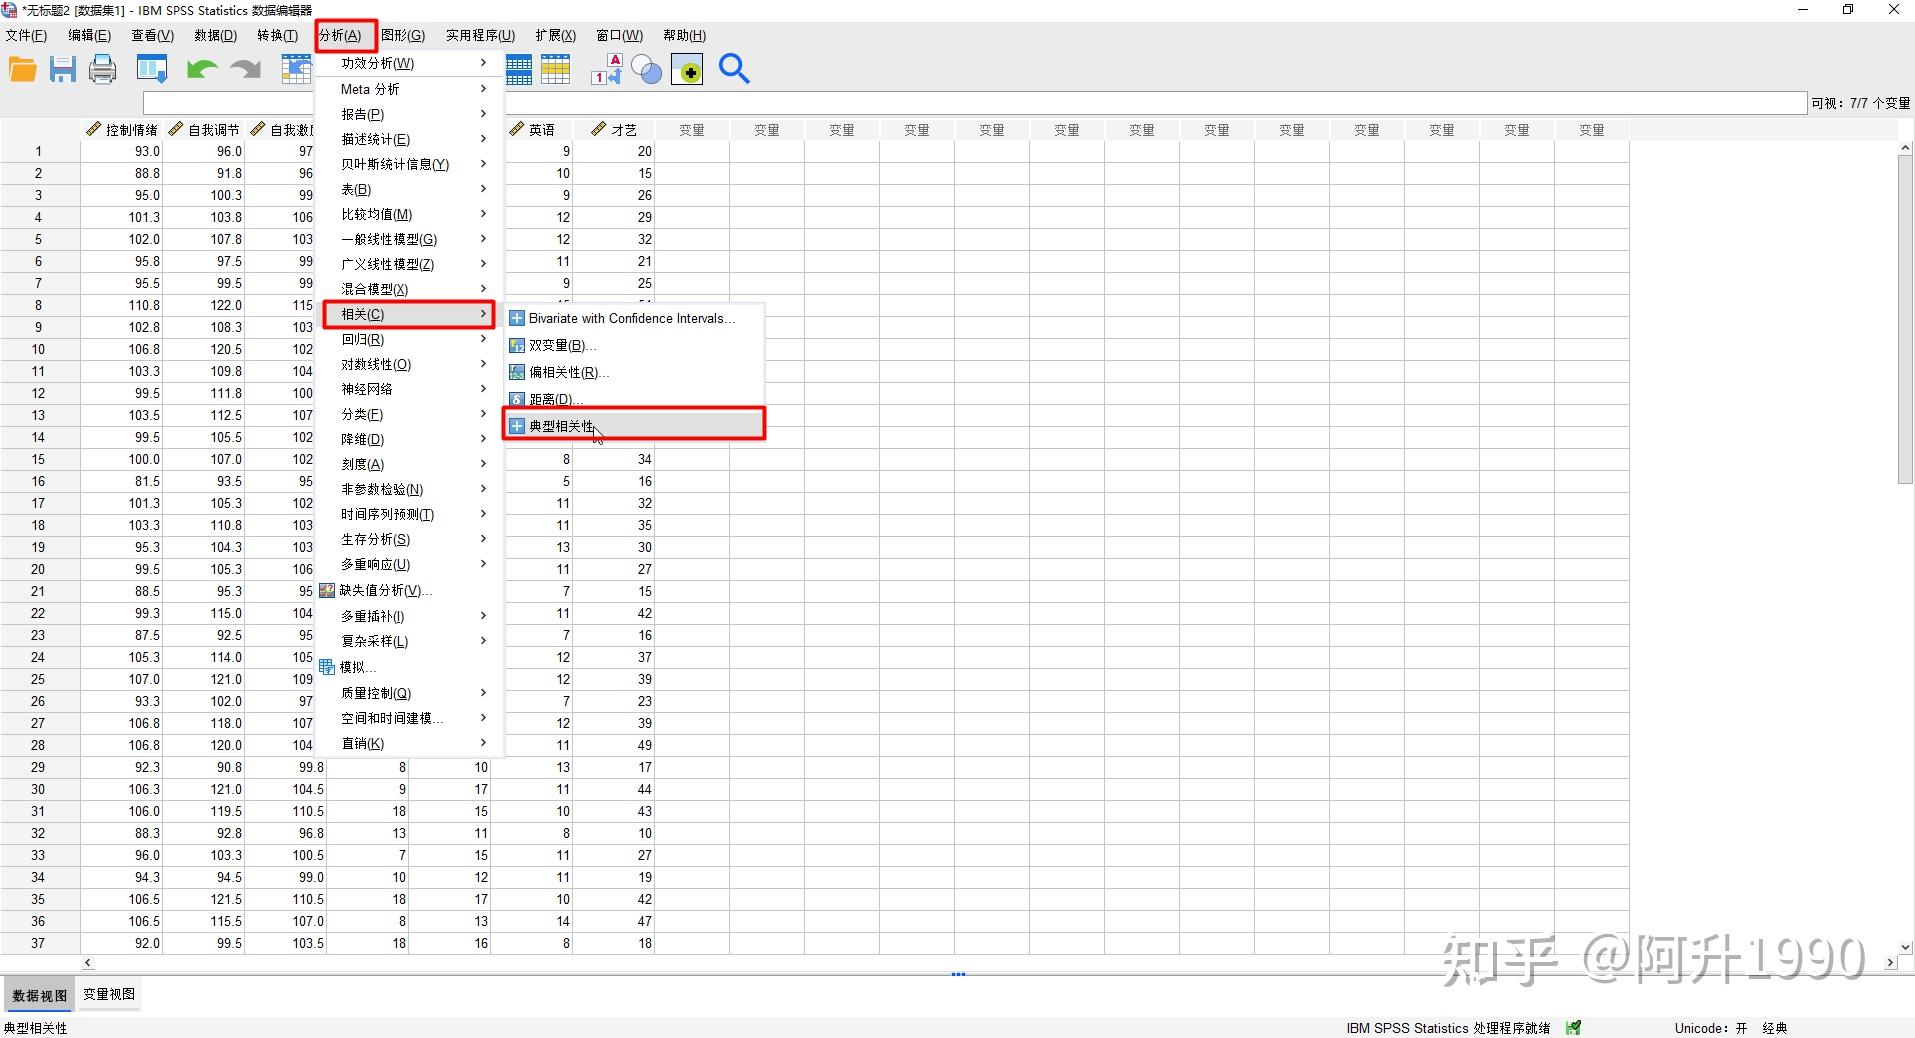Open the 数据(D) menu
The width and height of the screenshot is (1915, 1038).
215,35
